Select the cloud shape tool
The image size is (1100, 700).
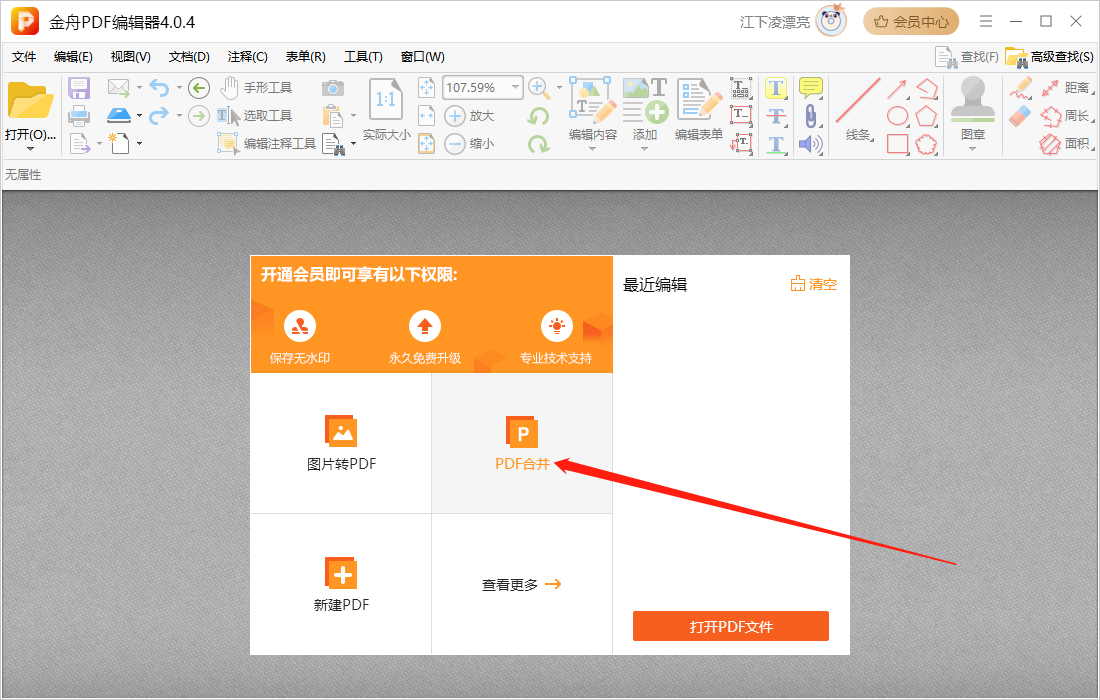coord(926,144)
